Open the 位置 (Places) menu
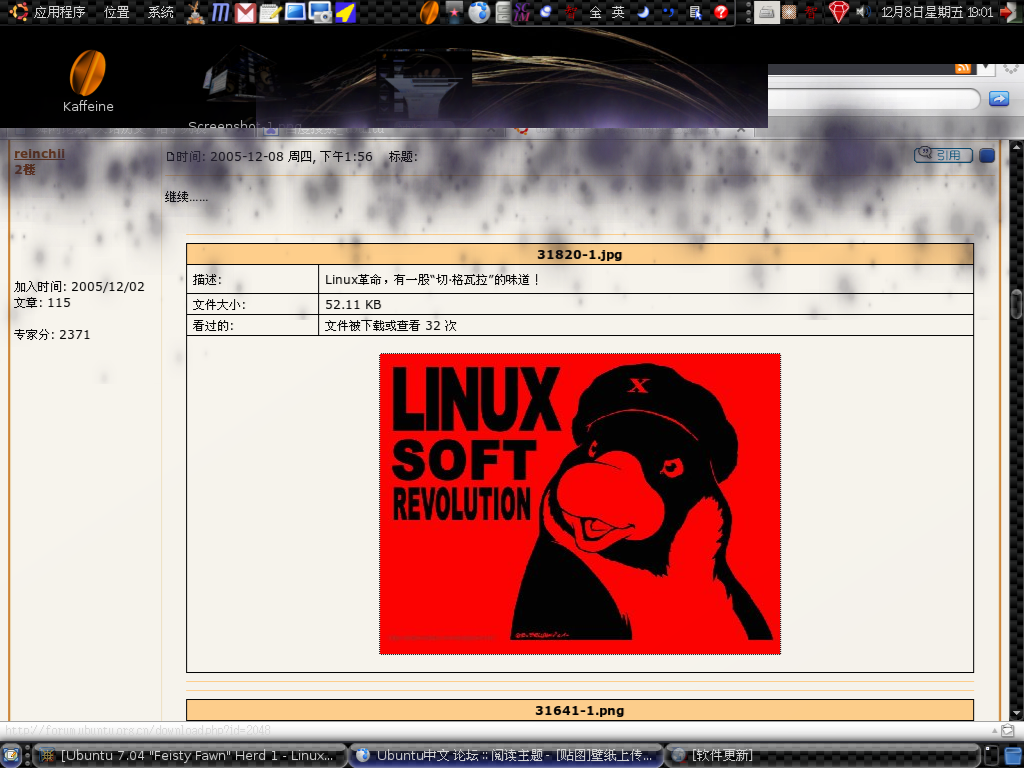 pyautogui.click(x=116, y=12)
